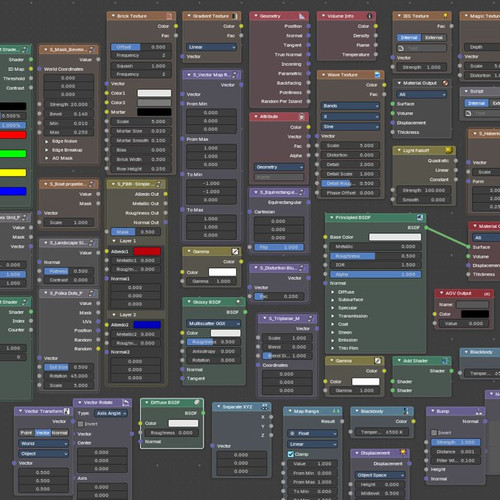Click the Wave Texture node header icon

[377, 75]
